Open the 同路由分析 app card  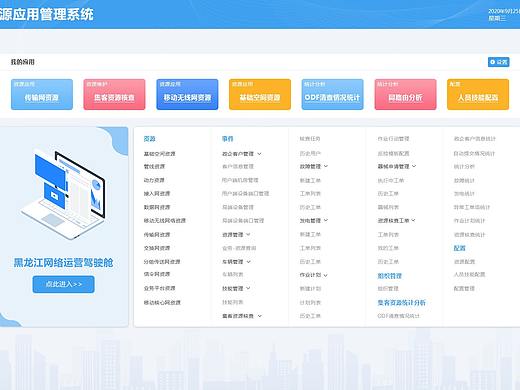405,94
